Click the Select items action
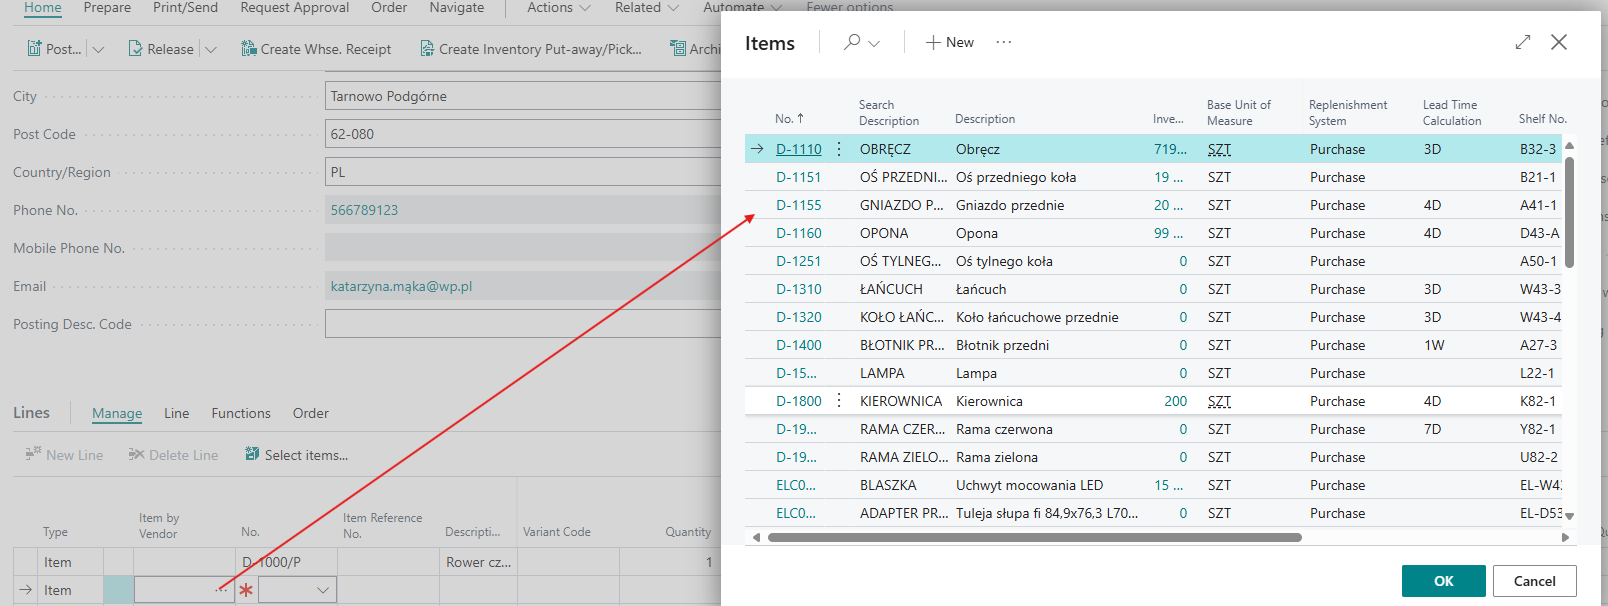1608x606 pixels. [297, 455]
